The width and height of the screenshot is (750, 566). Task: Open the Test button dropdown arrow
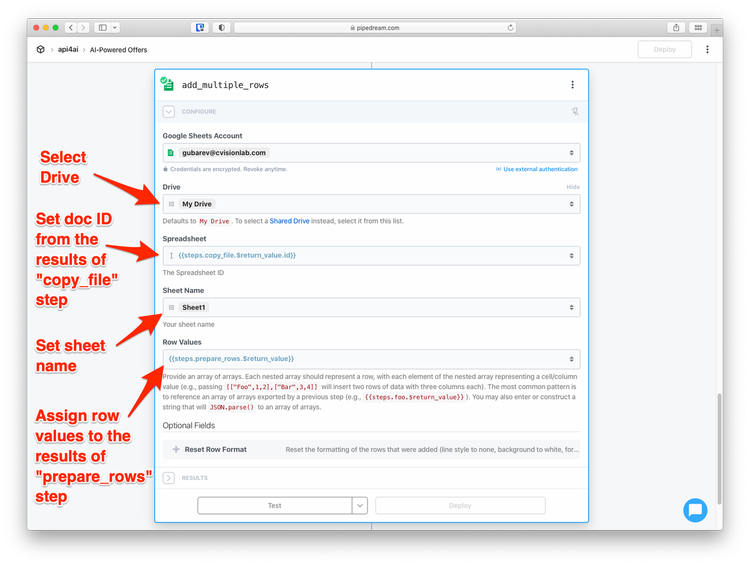click(x=360, y=505)
